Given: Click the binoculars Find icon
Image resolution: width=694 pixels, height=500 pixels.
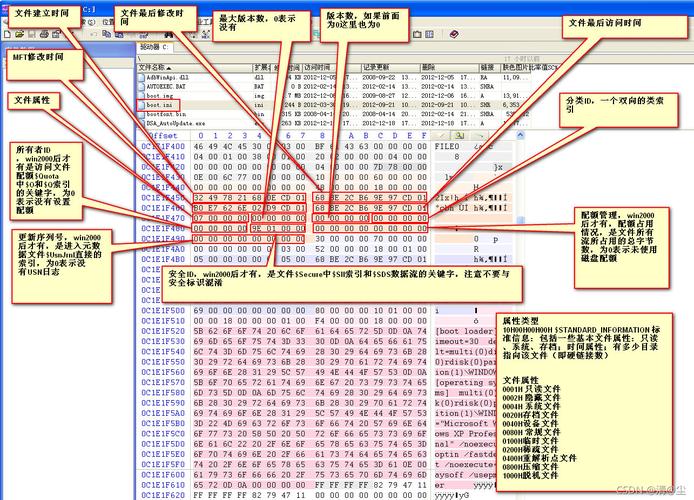Looking at the screenshot, I should coord(169,34).
